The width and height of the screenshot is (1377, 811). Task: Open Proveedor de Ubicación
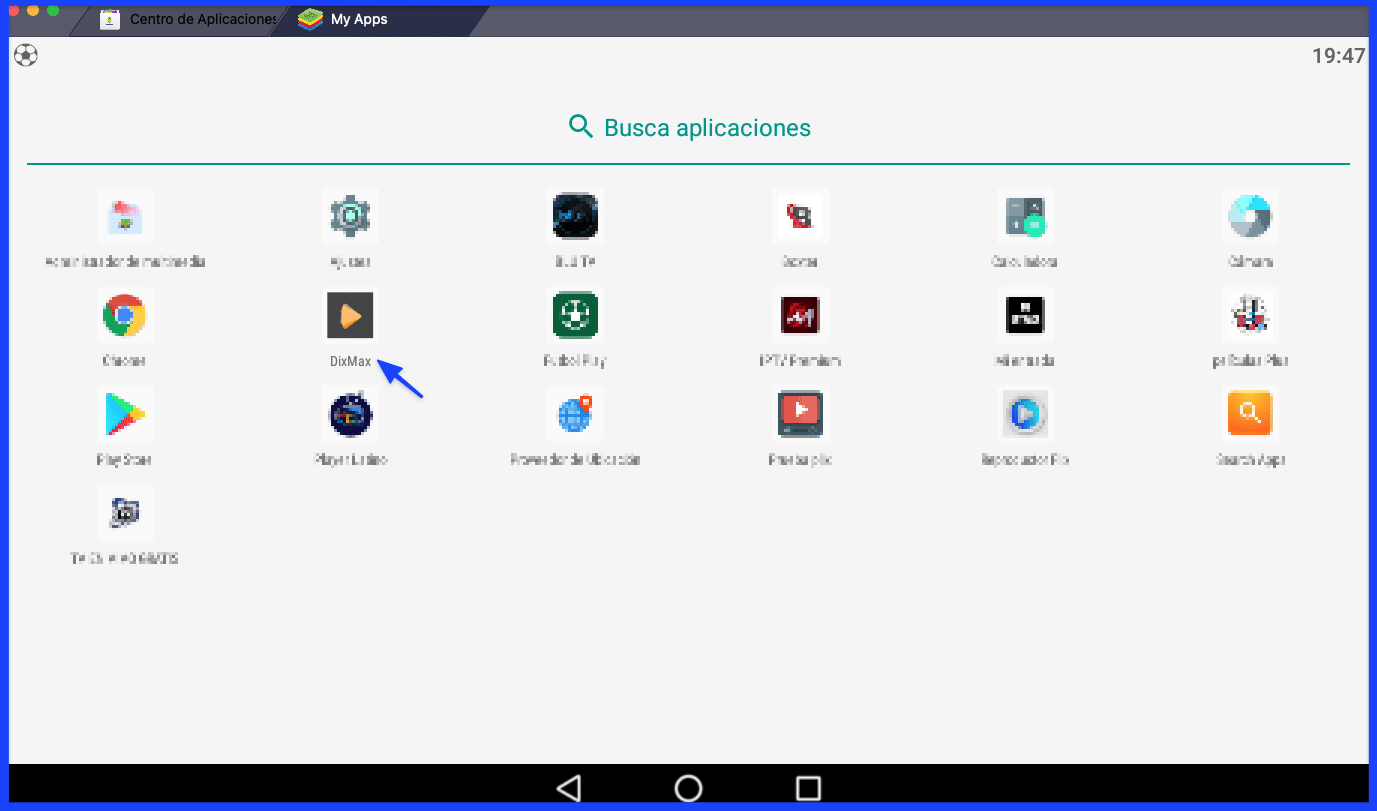point(575,414)
